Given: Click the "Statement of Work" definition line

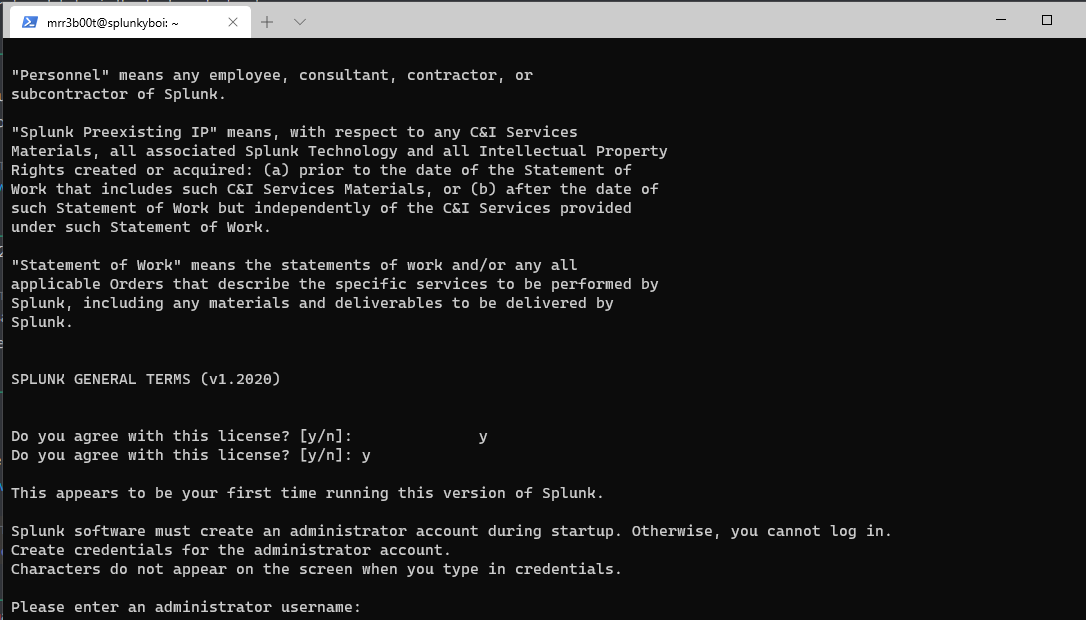Looking at the screenshot, I should click(x=294, y=265).
